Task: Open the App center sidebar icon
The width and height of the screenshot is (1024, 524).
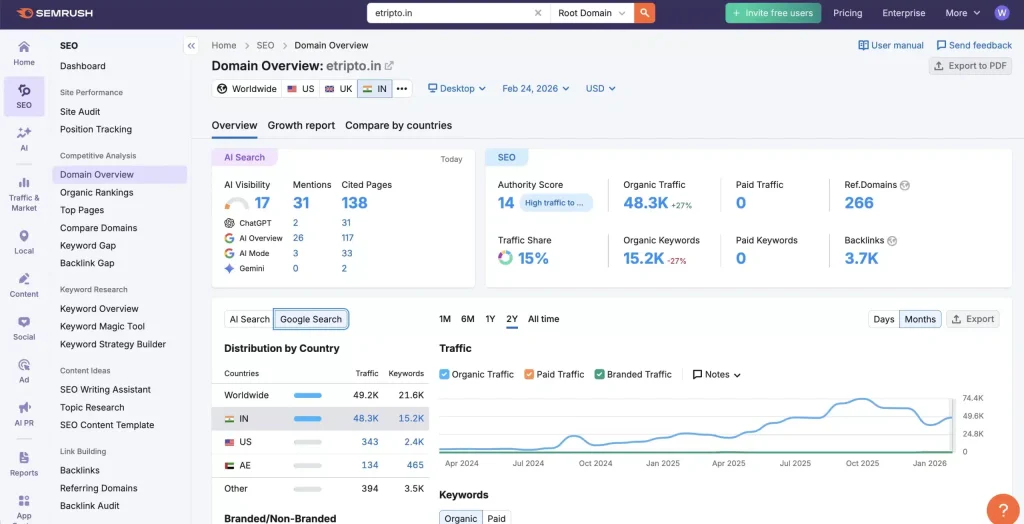Action: coord(24,508)
